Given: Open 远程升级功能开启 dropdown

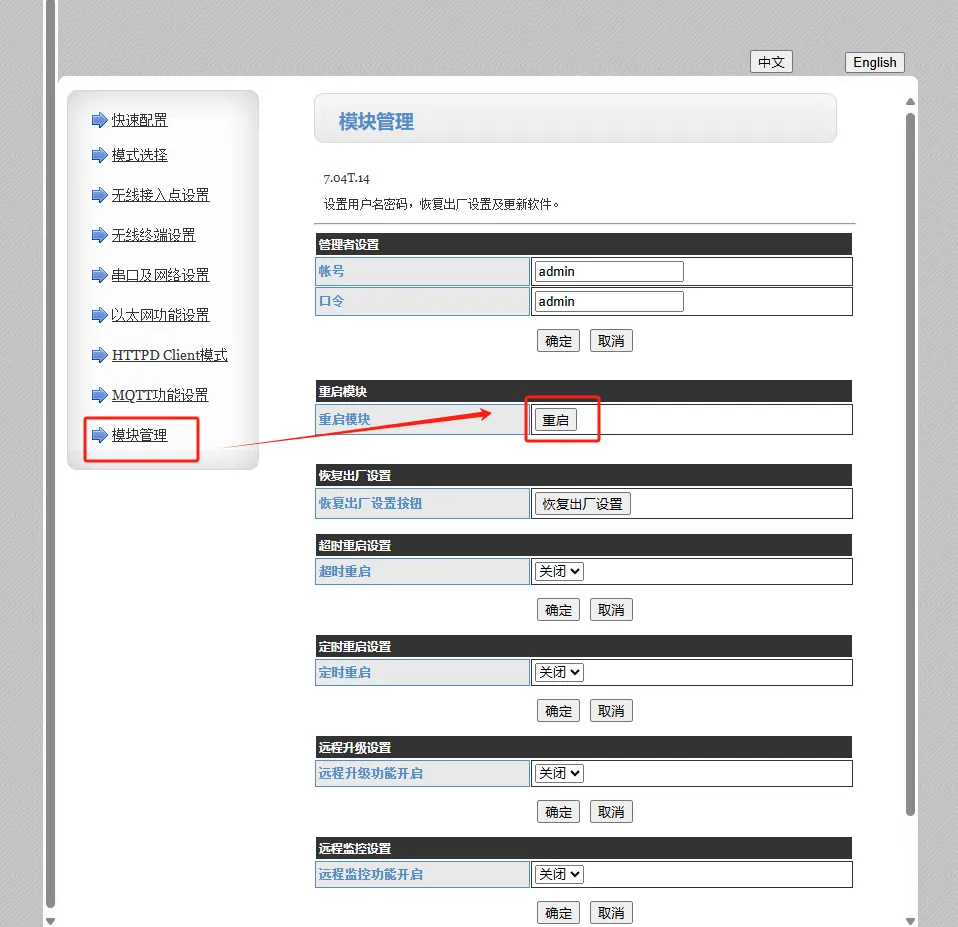Looking at the screenshot, I should pos(559,773).
